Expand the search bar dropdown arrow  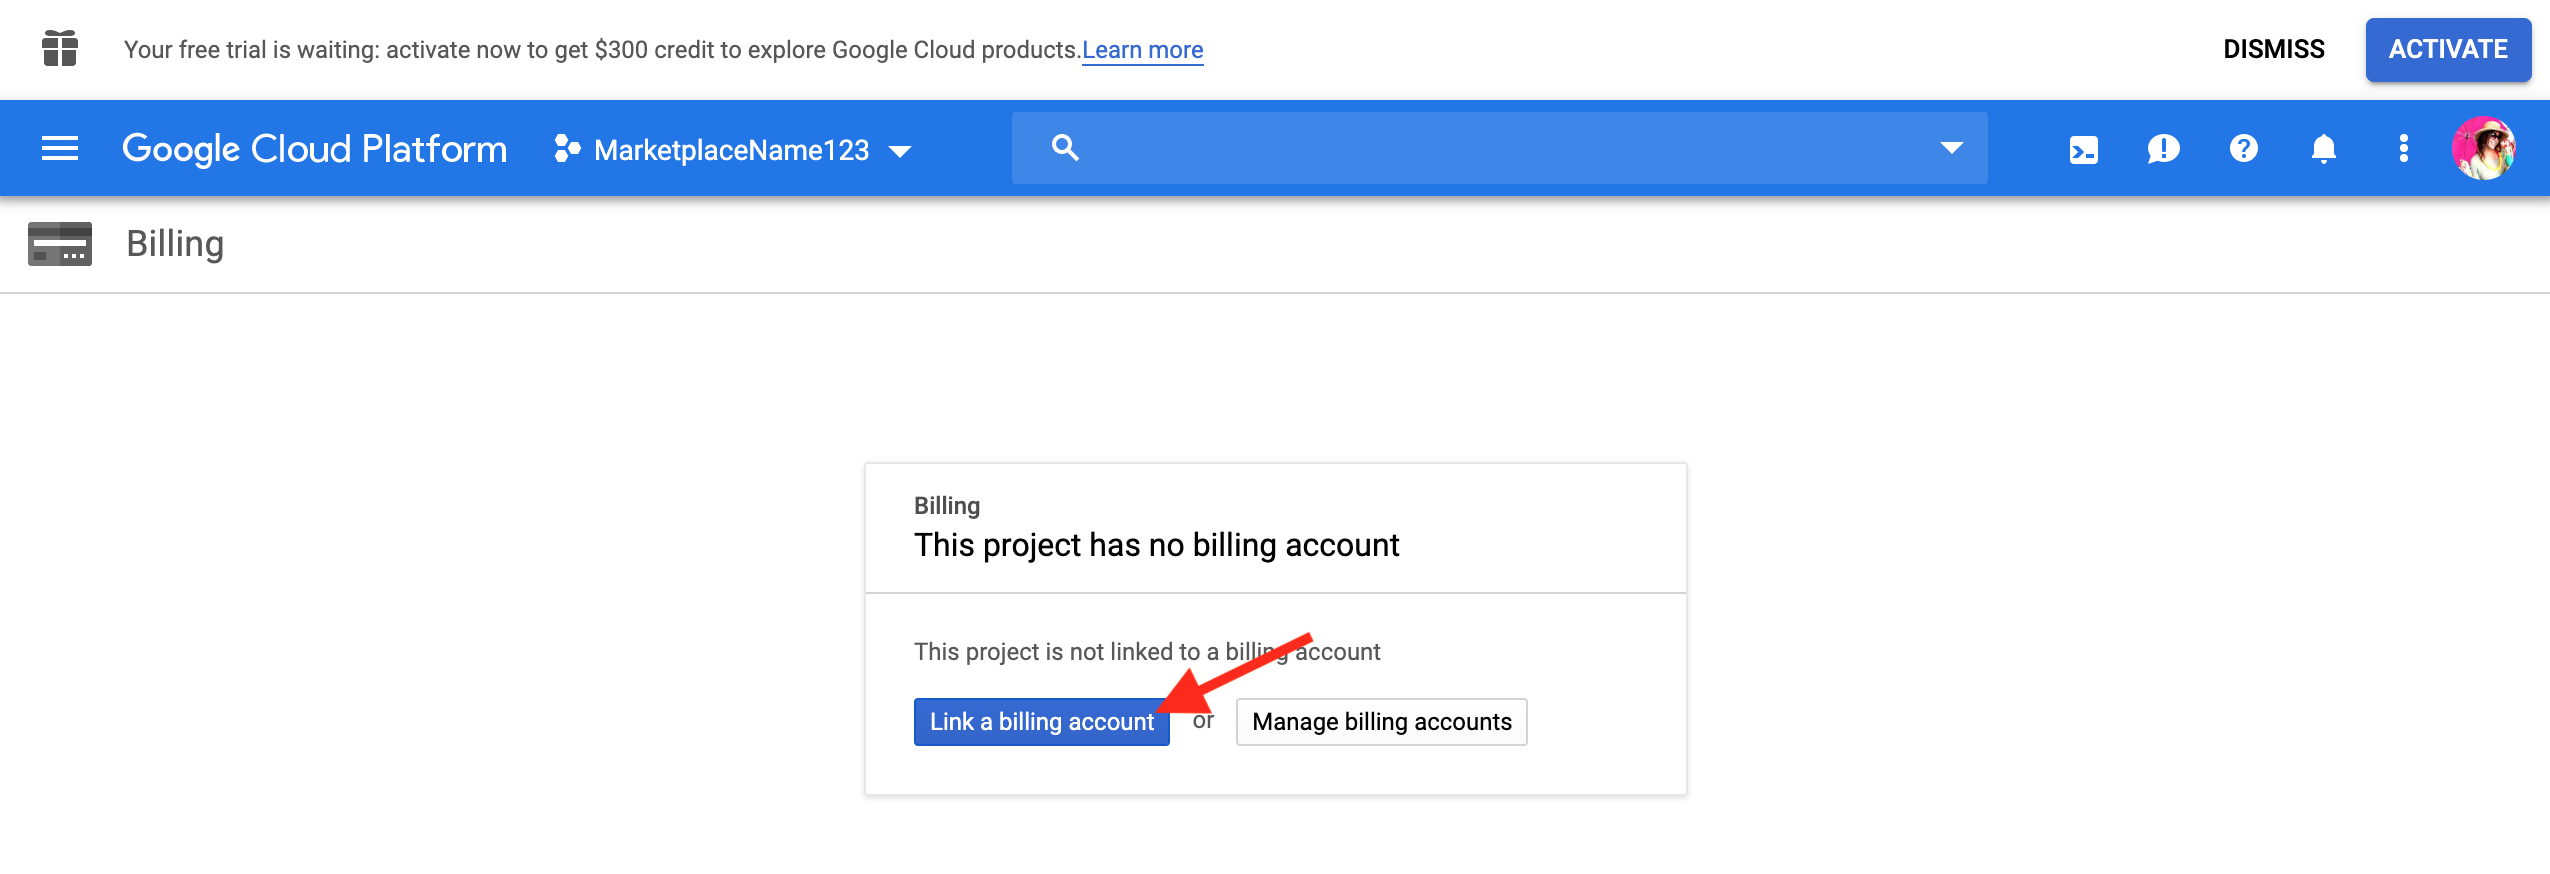pos(1951,148)
